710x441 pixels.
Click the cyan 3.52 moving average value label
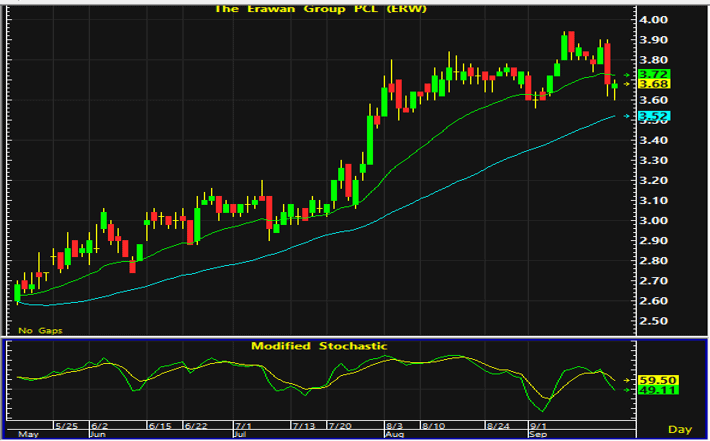point(653,116)
